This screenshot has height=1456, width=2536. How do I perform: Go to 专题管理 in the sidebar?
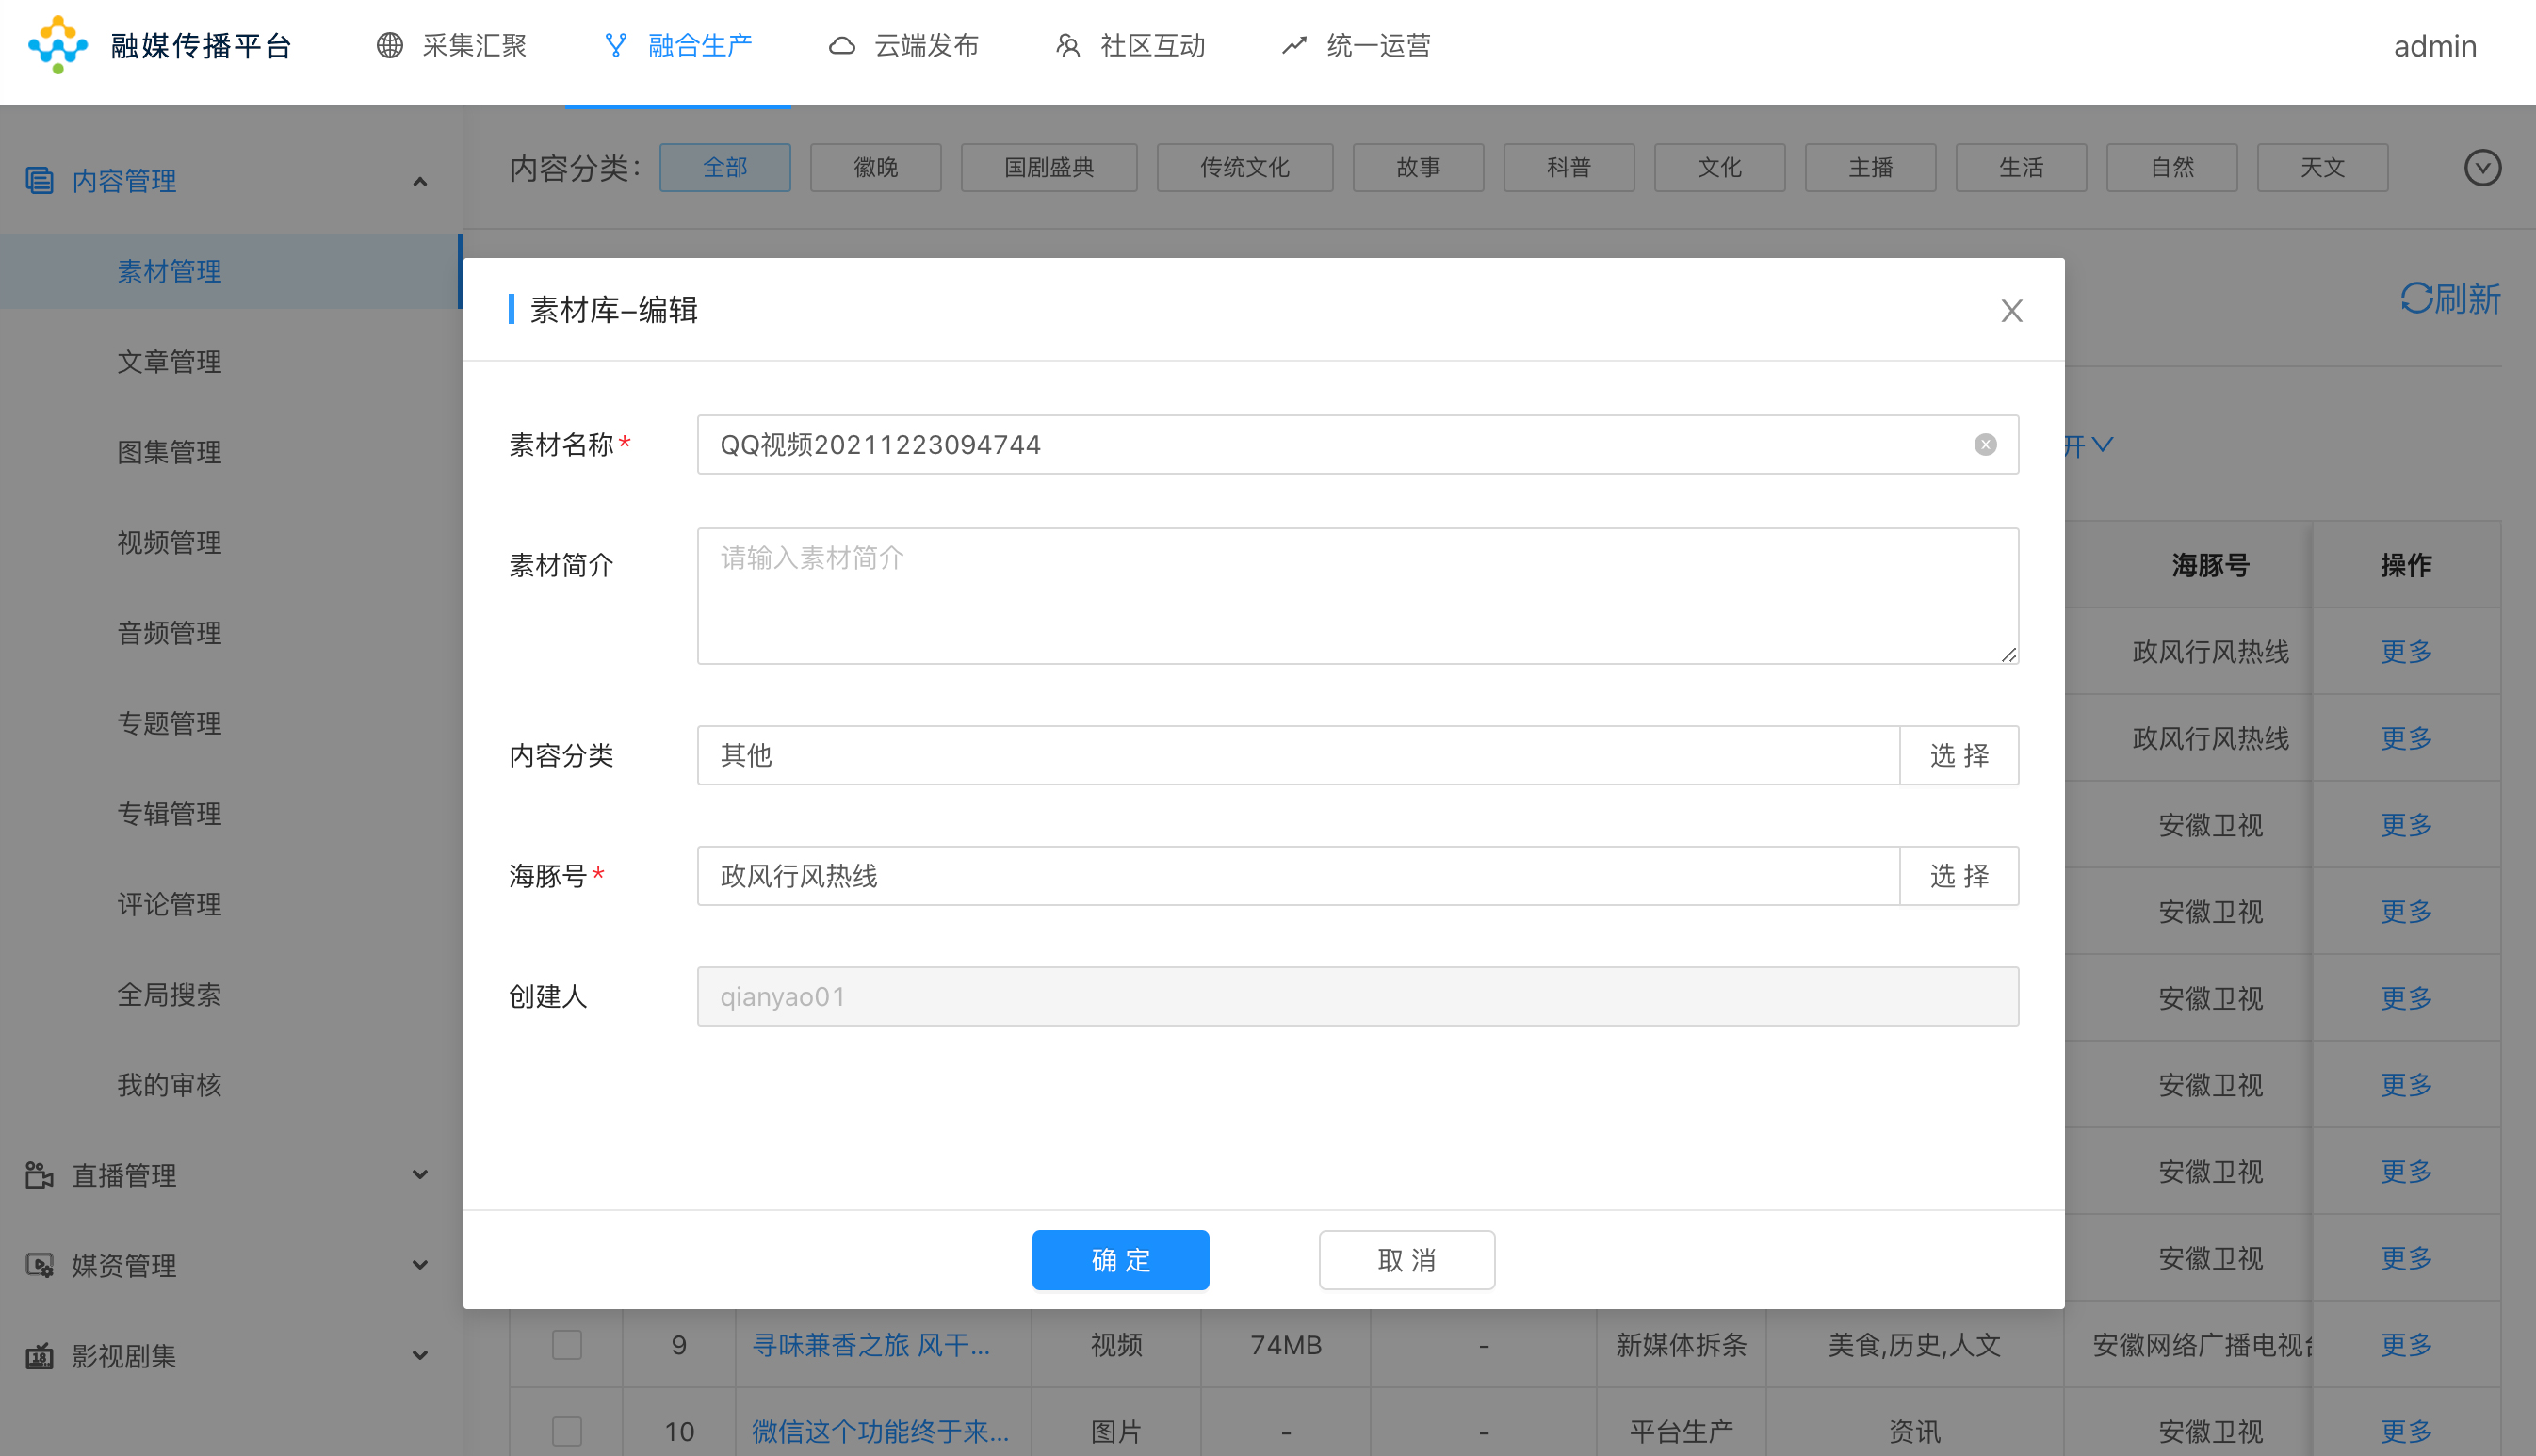point(169,723)
